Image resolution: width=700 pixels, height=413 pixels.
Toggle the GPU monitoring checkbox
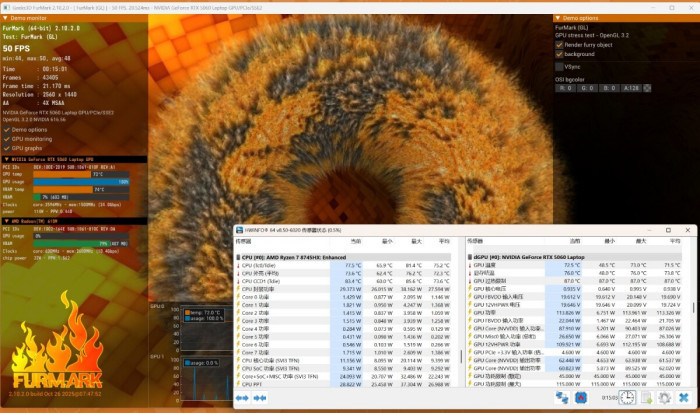[7, 139]
